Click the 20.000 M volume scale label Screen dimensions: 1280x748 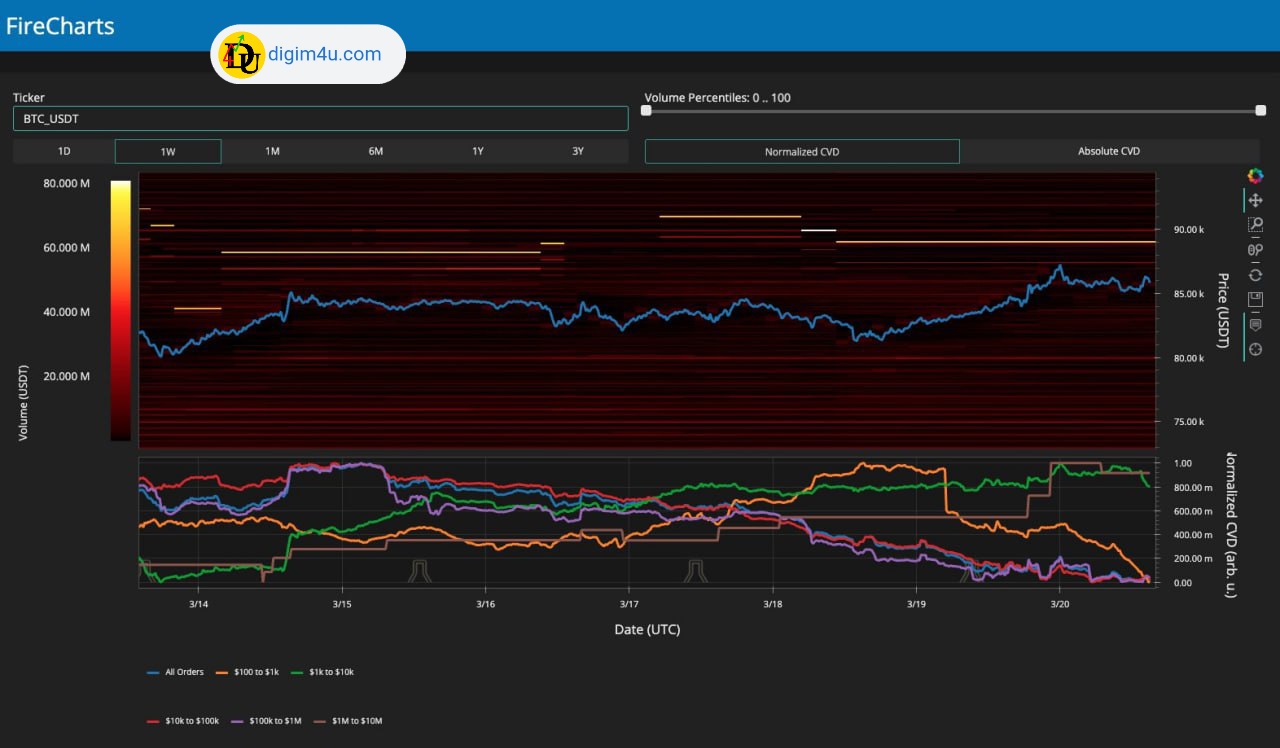[66, 376]
